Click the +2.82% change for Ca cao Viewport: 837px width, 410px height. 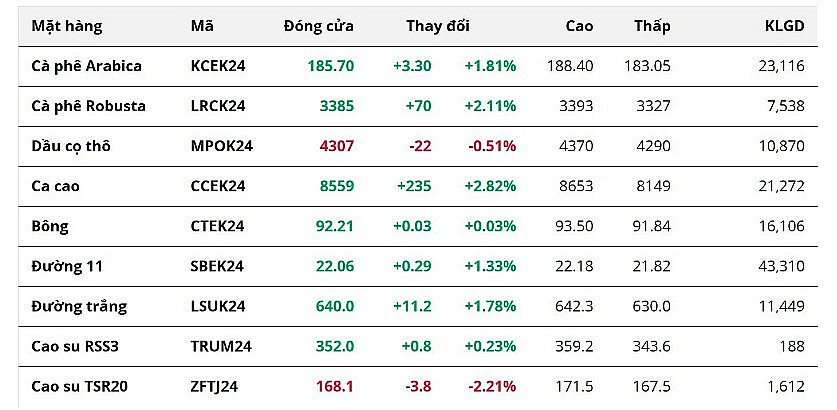490,186
